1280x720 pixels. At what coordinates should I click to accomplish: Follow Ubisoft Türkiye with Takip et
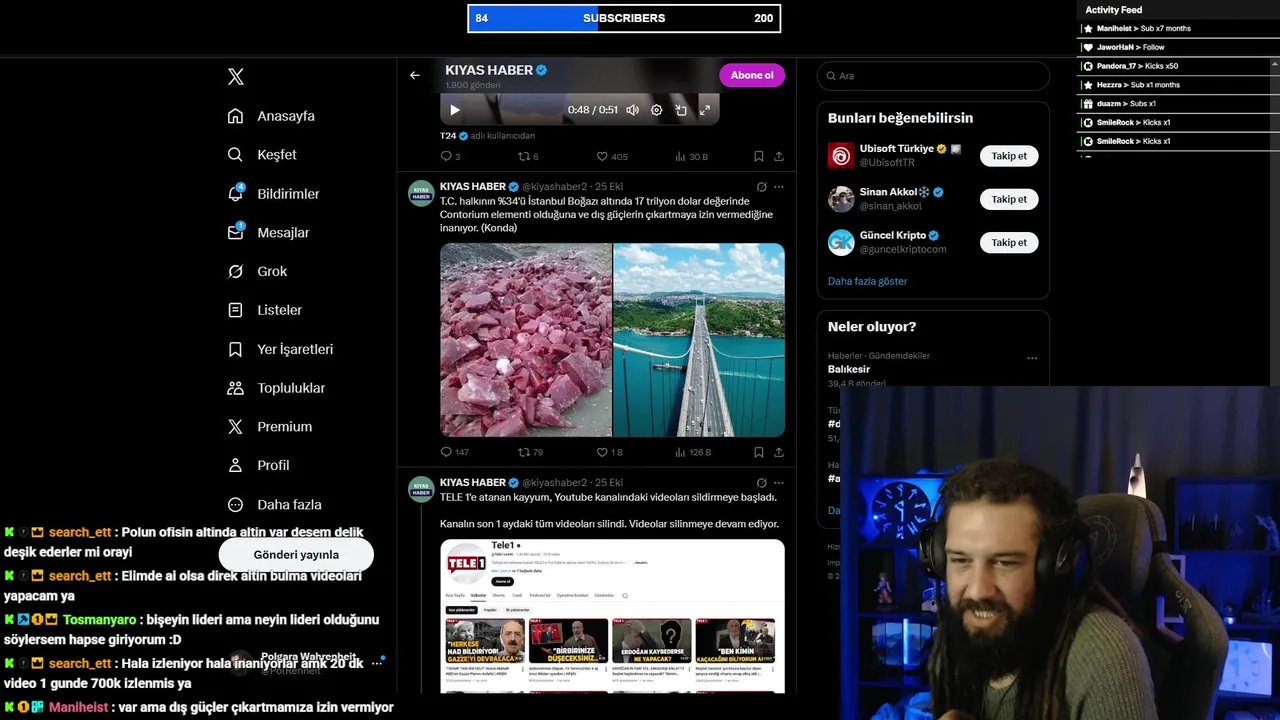[x=1009, y=156]
